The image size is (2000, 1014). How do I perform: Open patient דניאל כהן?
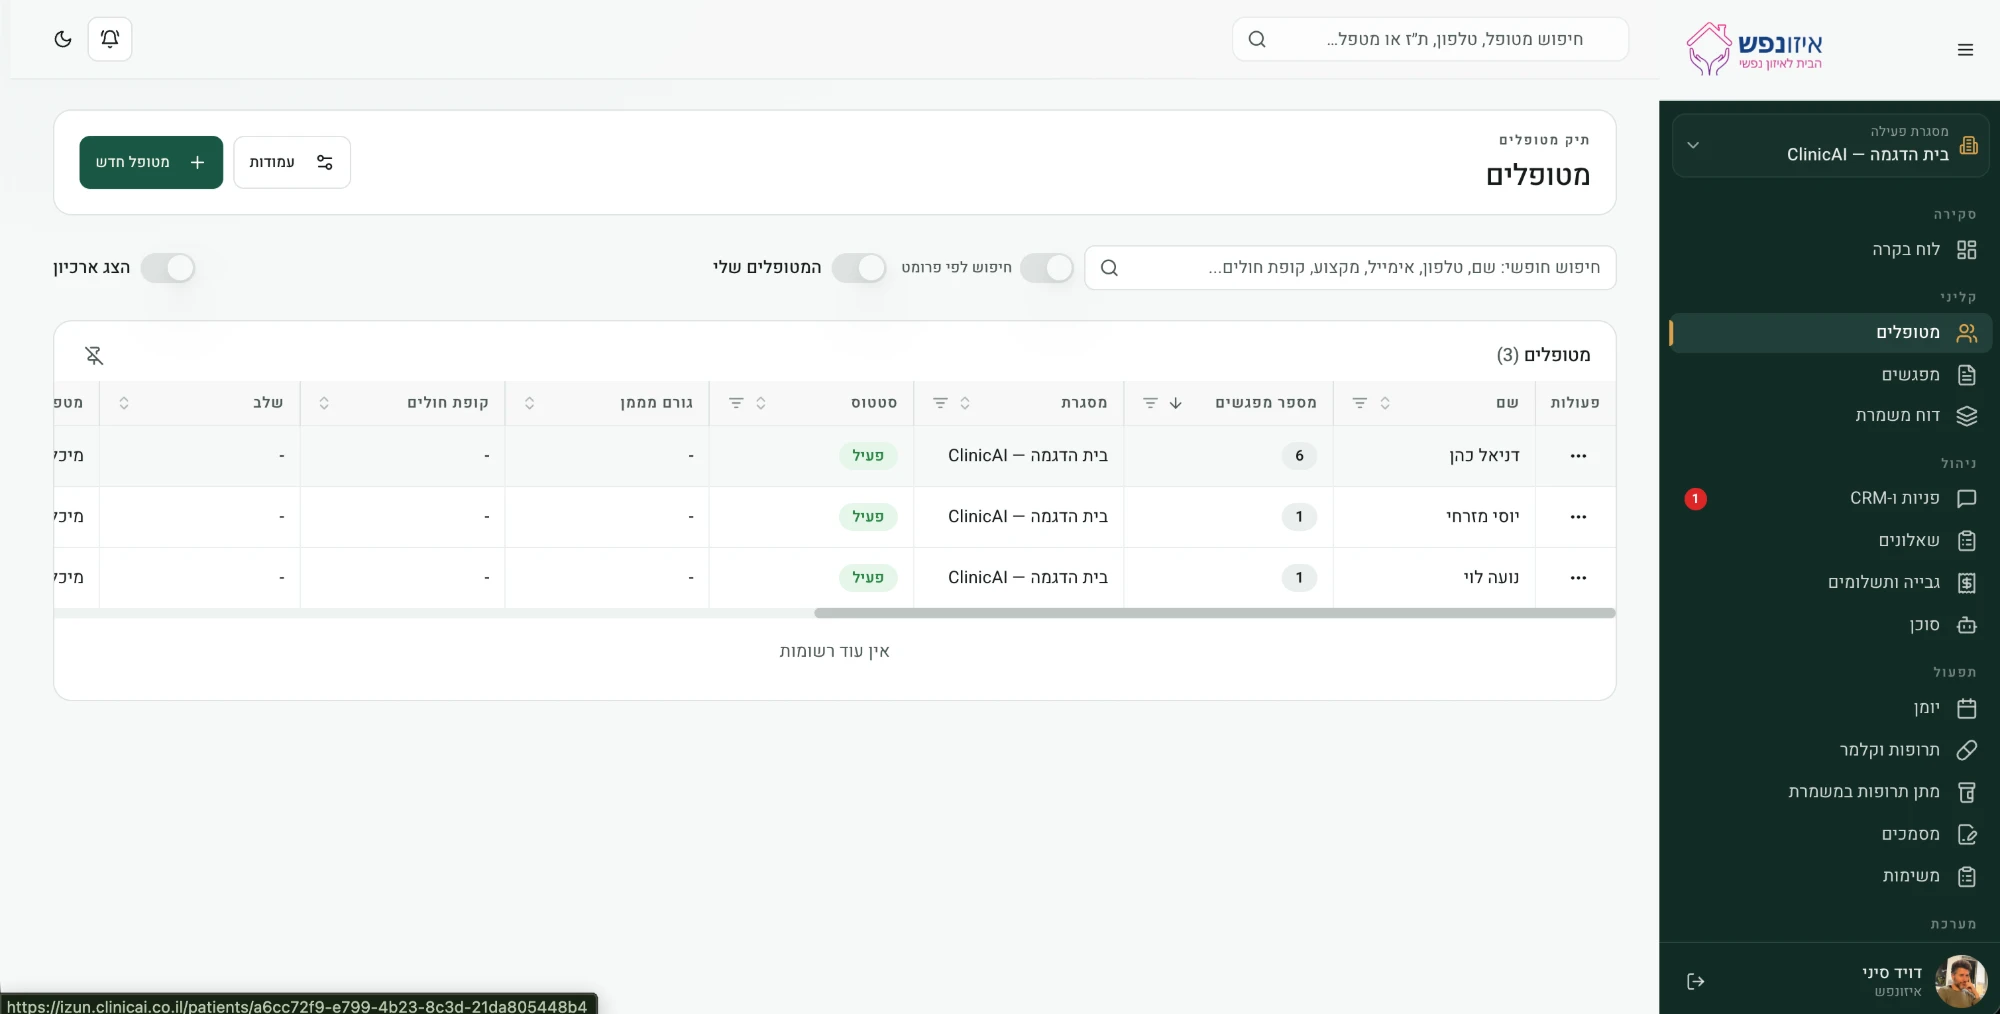1484,456
